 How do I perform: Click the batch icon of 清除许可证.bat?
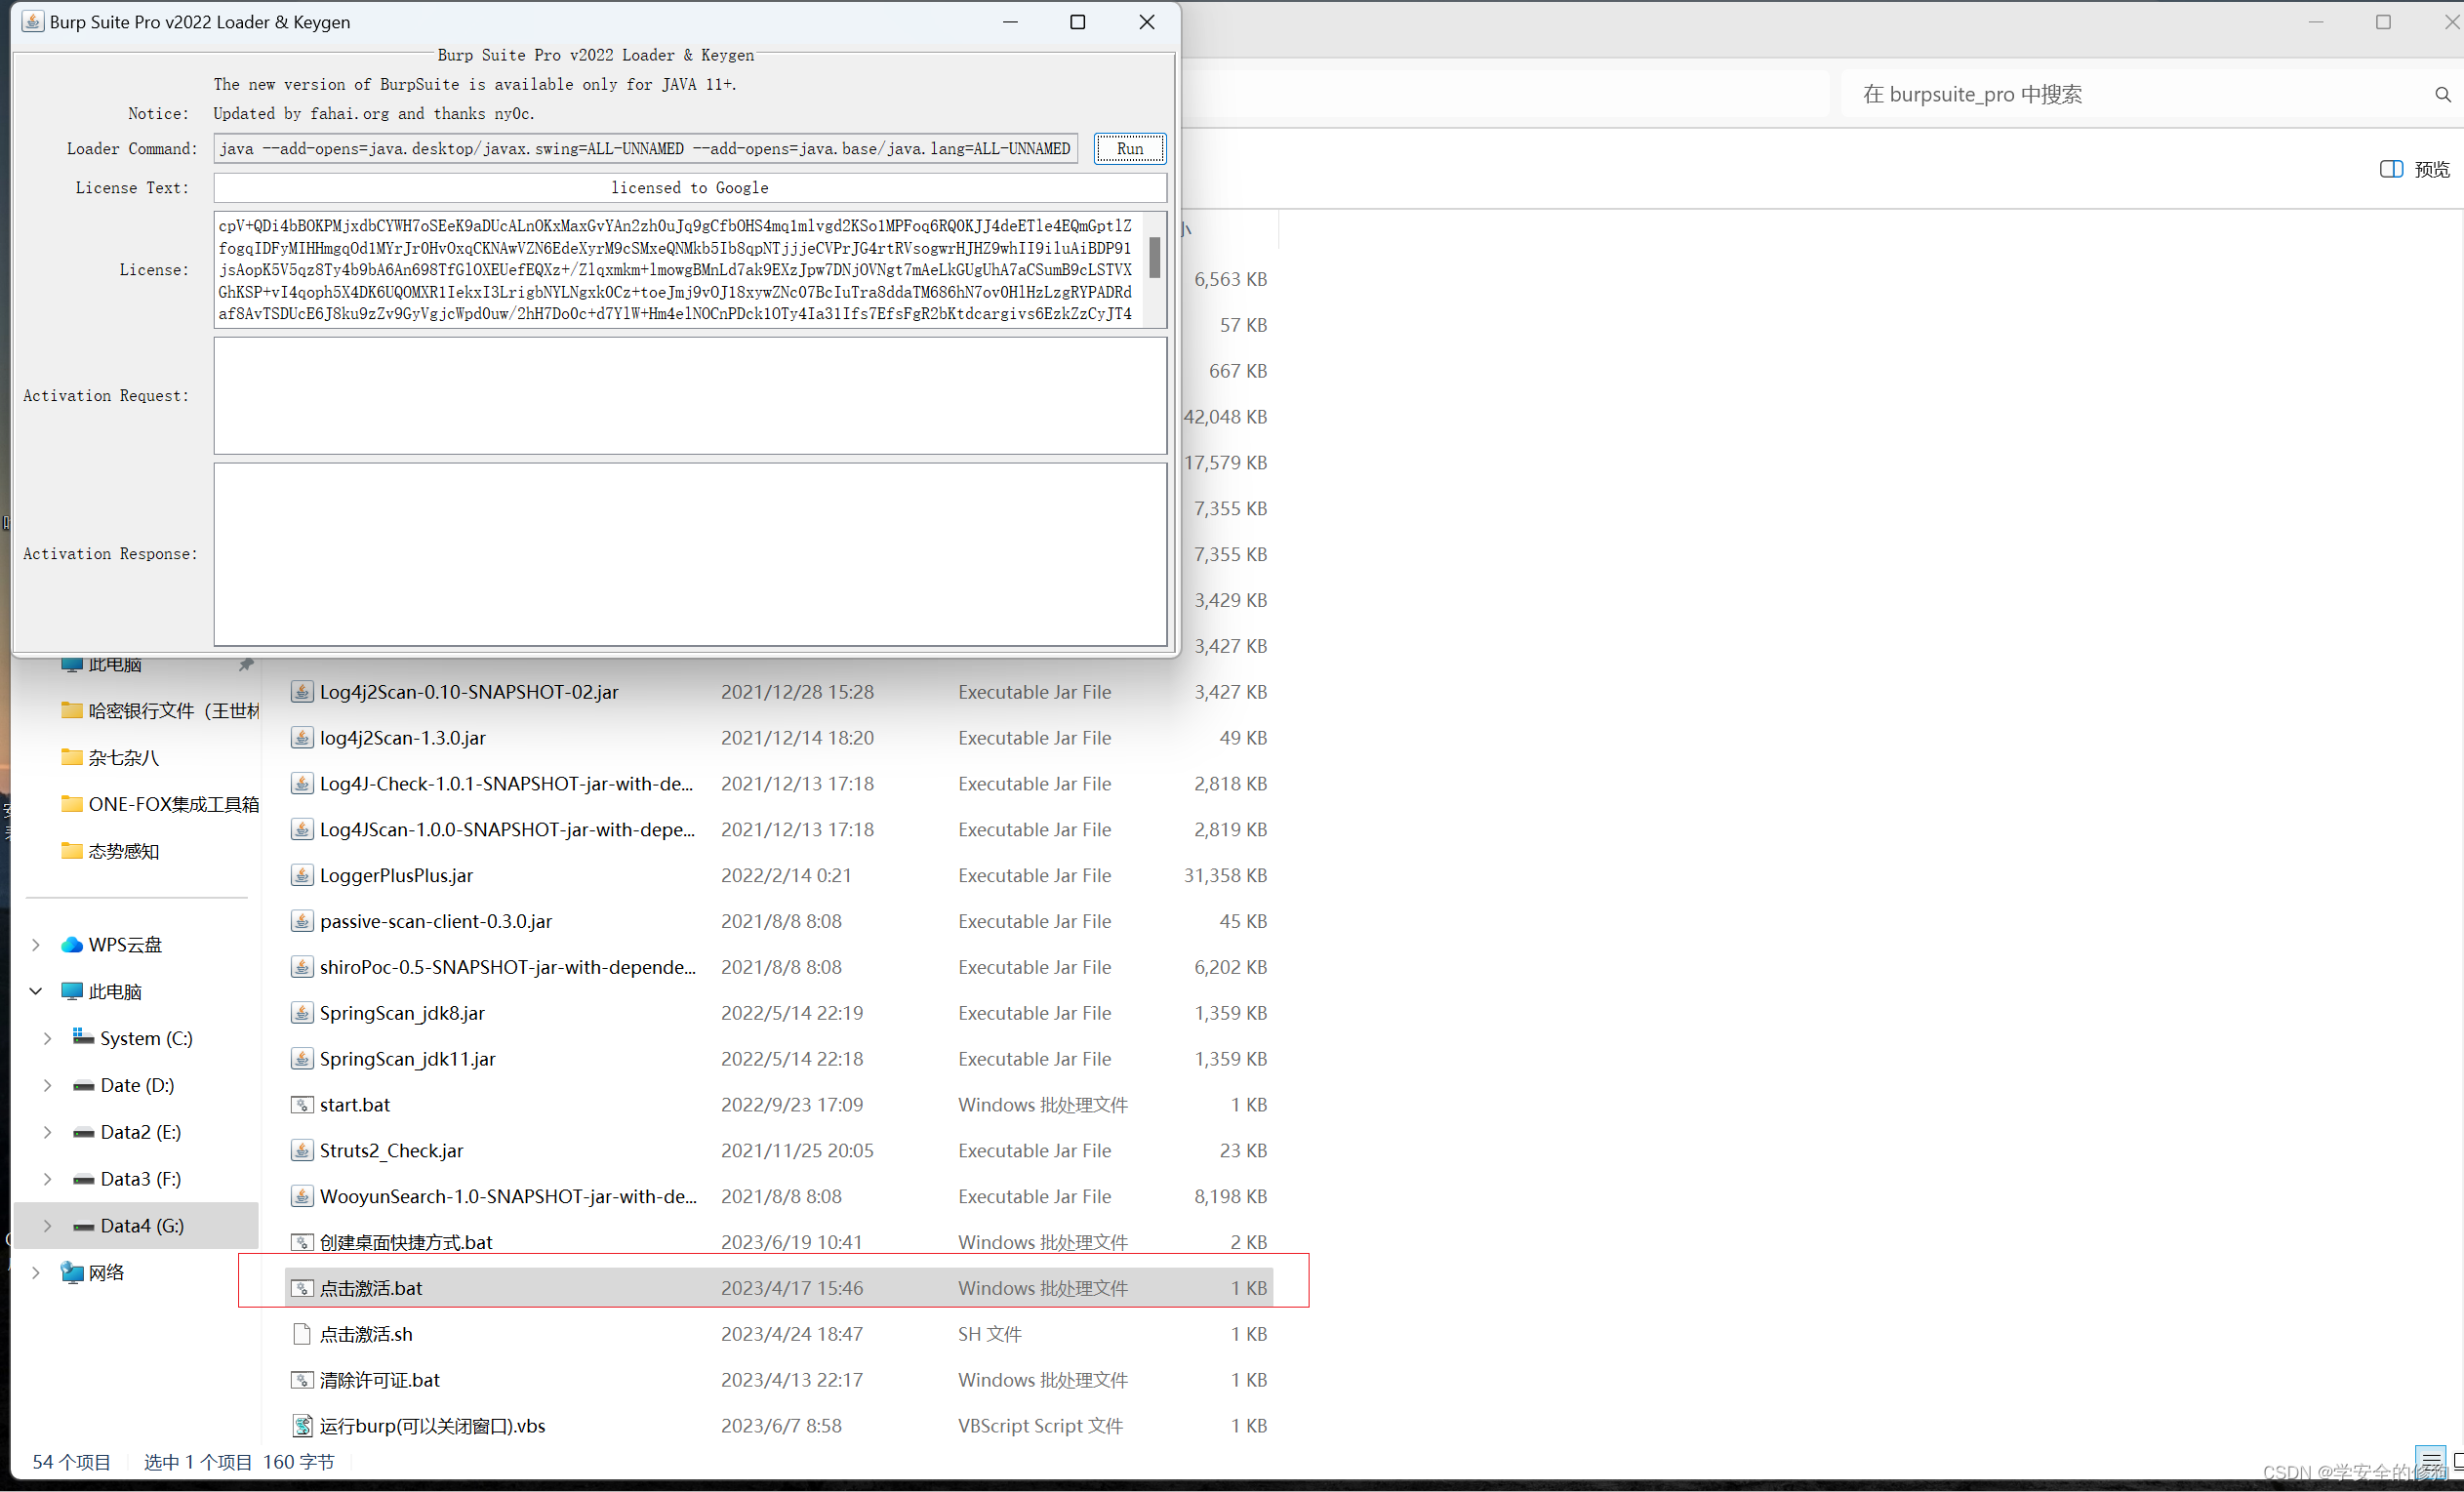point(301,1380)
